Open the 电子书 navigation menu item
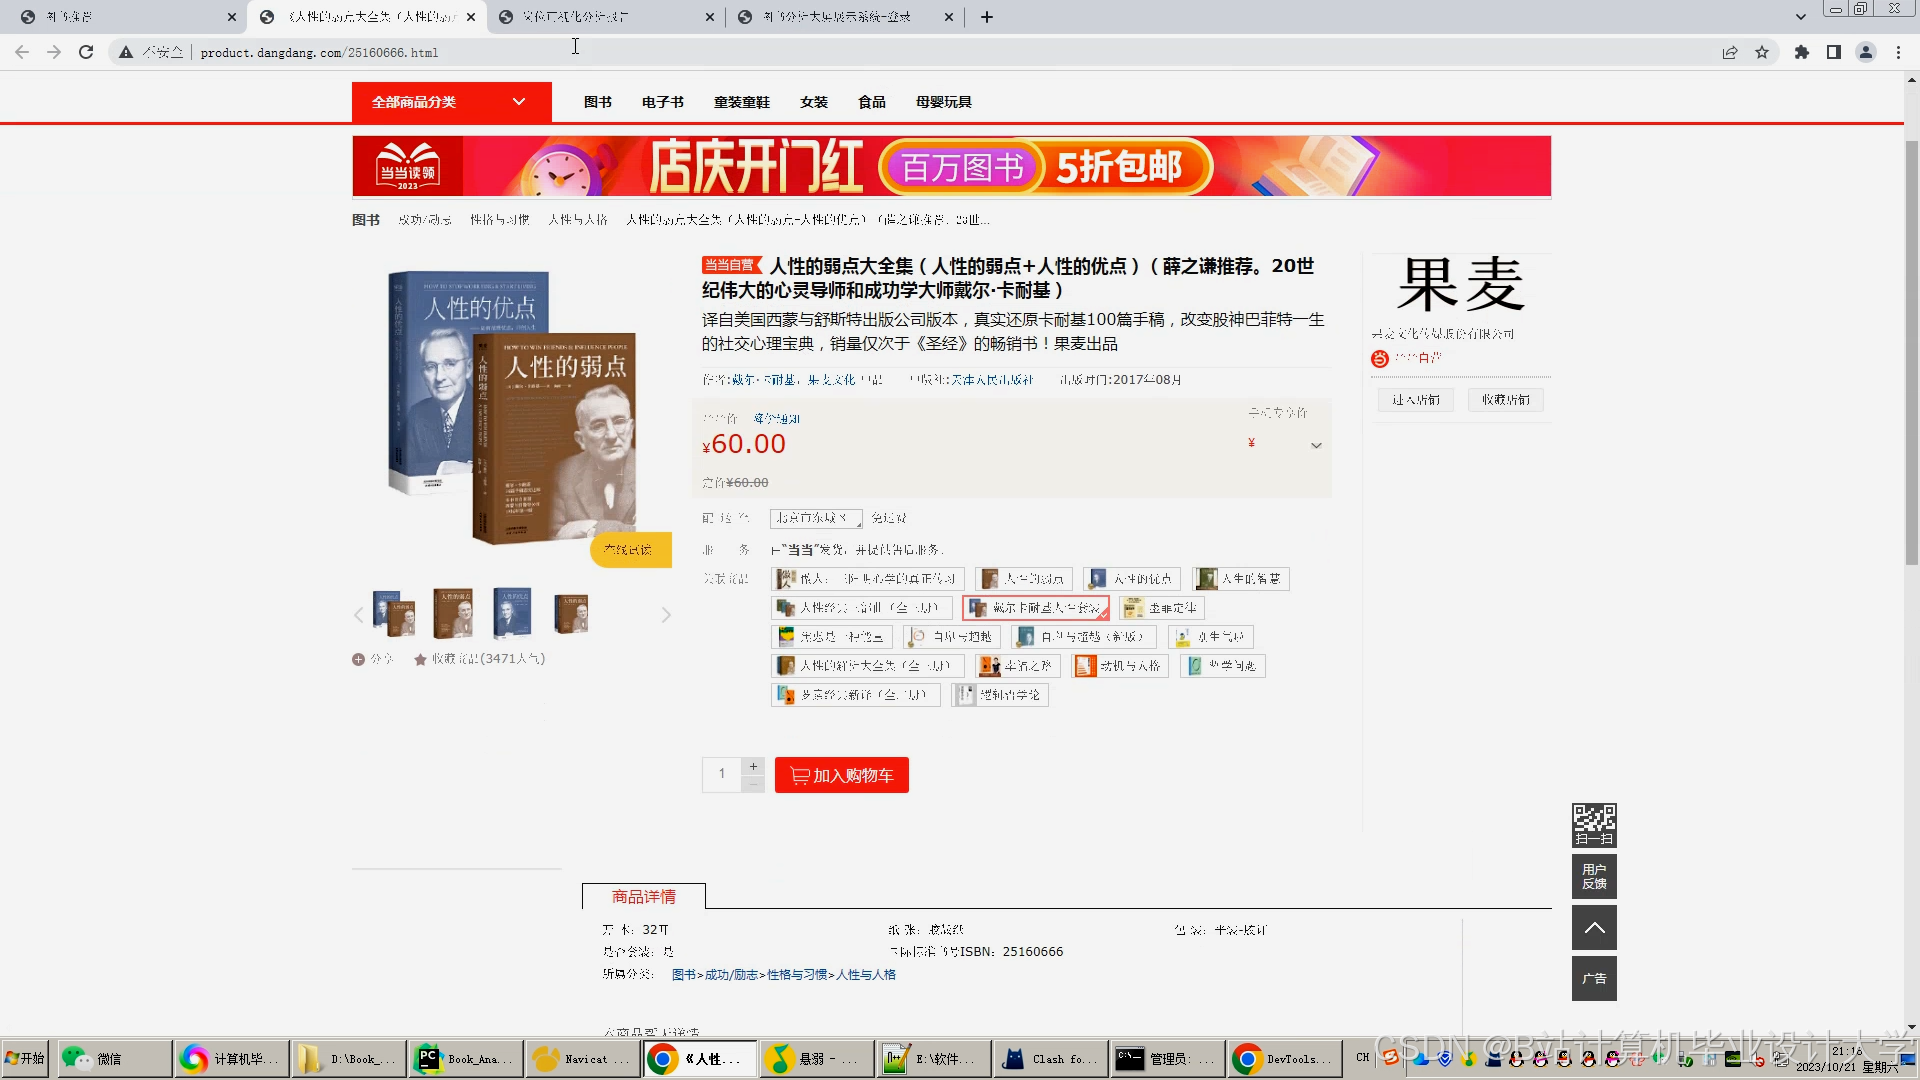The image size is (1920, 1080). point(662,102)
